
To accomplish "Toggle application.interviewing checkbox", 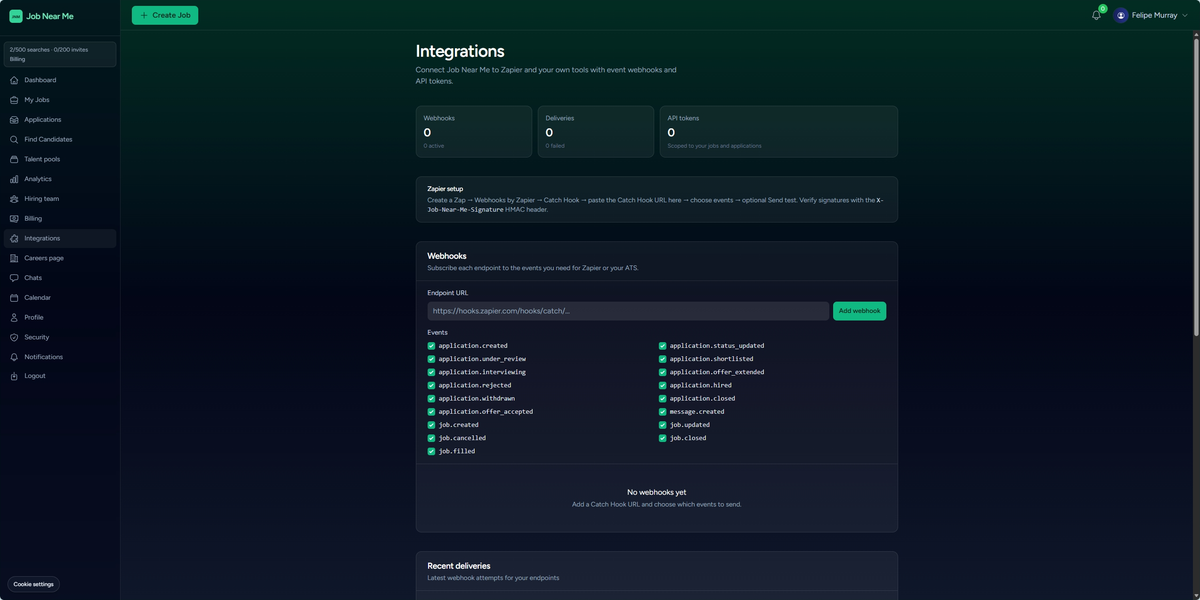I will (431, 372).
